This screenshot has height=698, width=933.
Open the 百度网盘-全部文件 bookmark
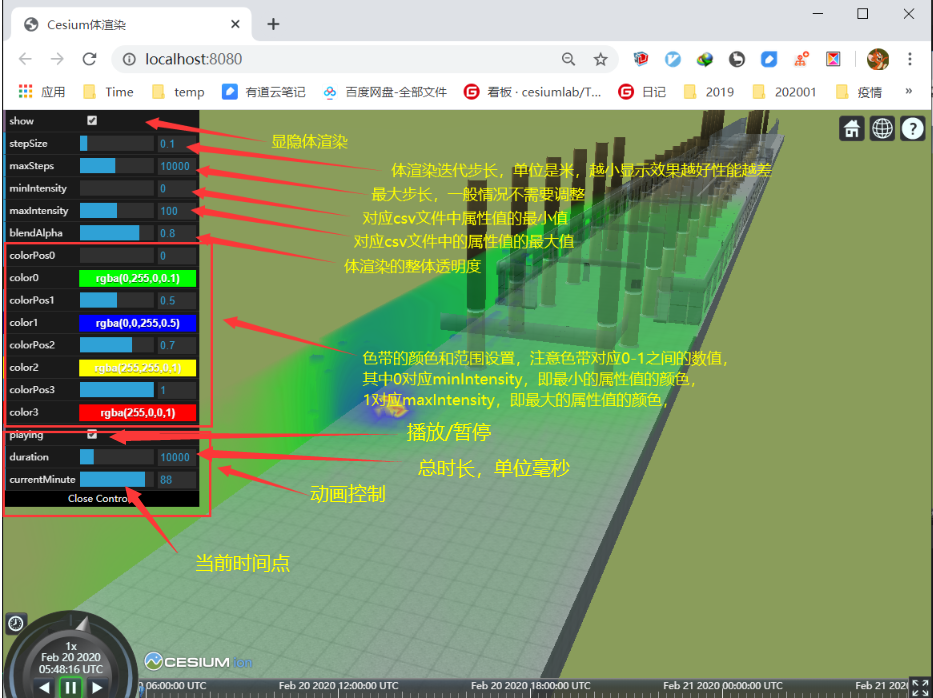[x=385, y=92]
